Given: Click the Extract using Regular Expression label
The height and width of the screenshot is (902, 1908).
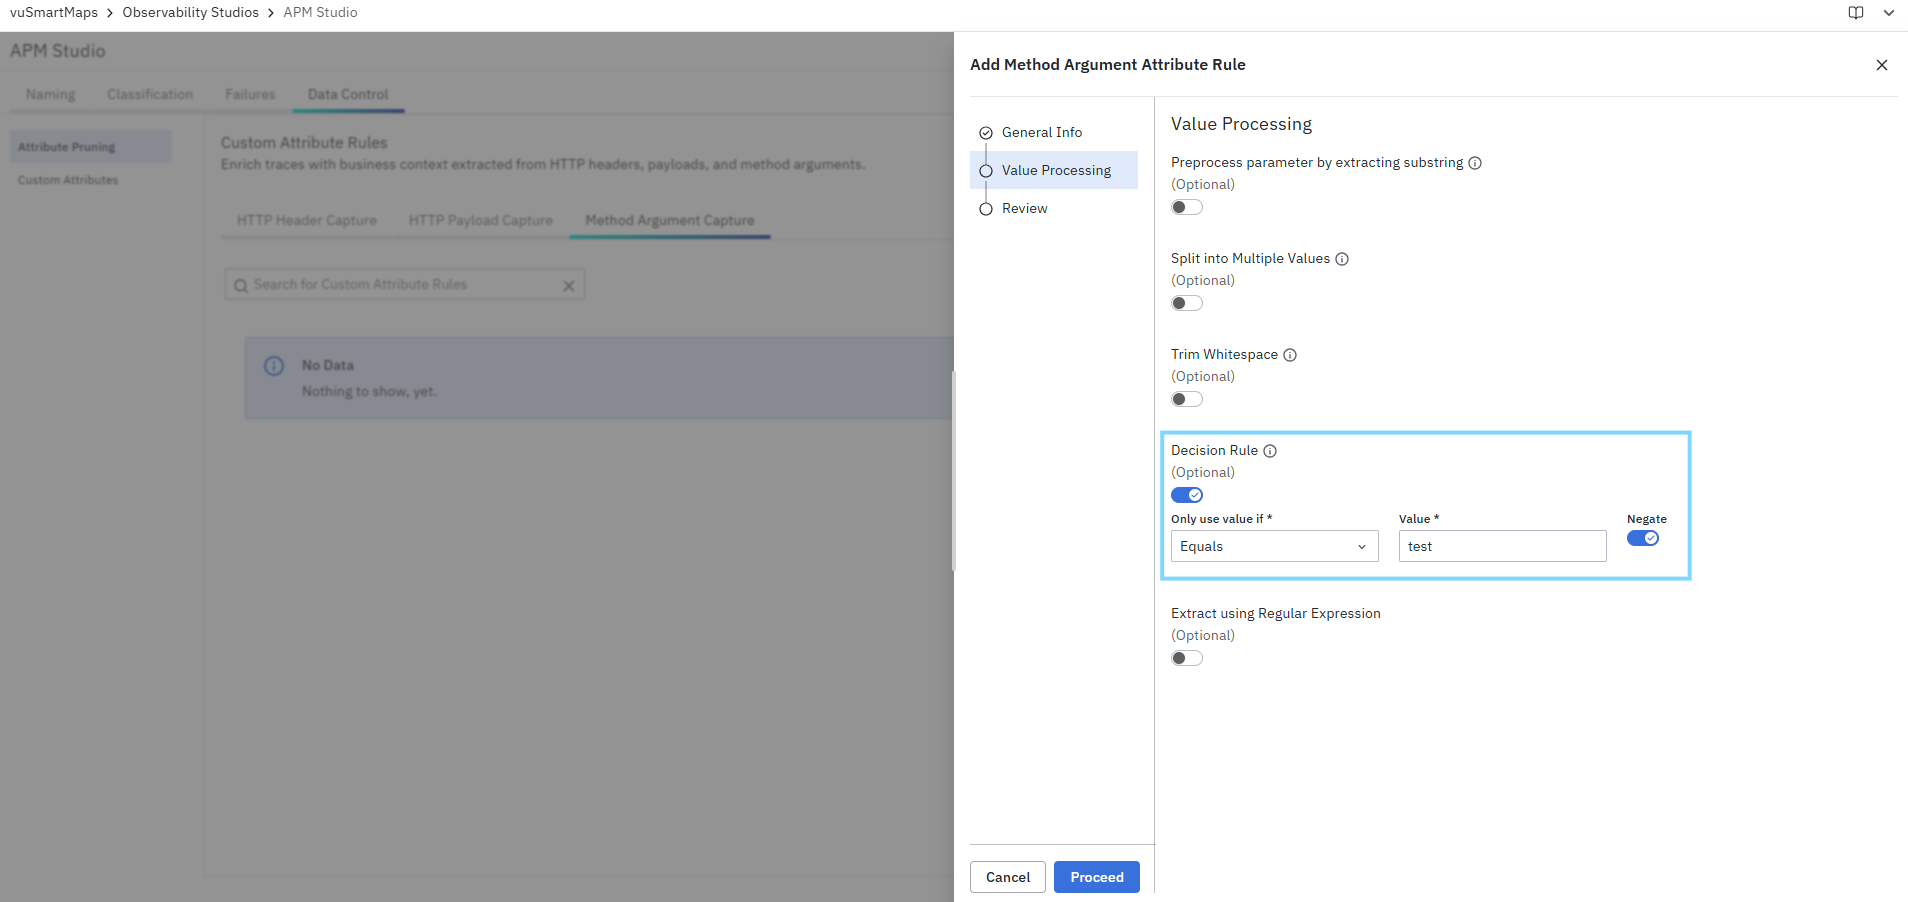Looking at the screenshot, I should point(1276,614).
